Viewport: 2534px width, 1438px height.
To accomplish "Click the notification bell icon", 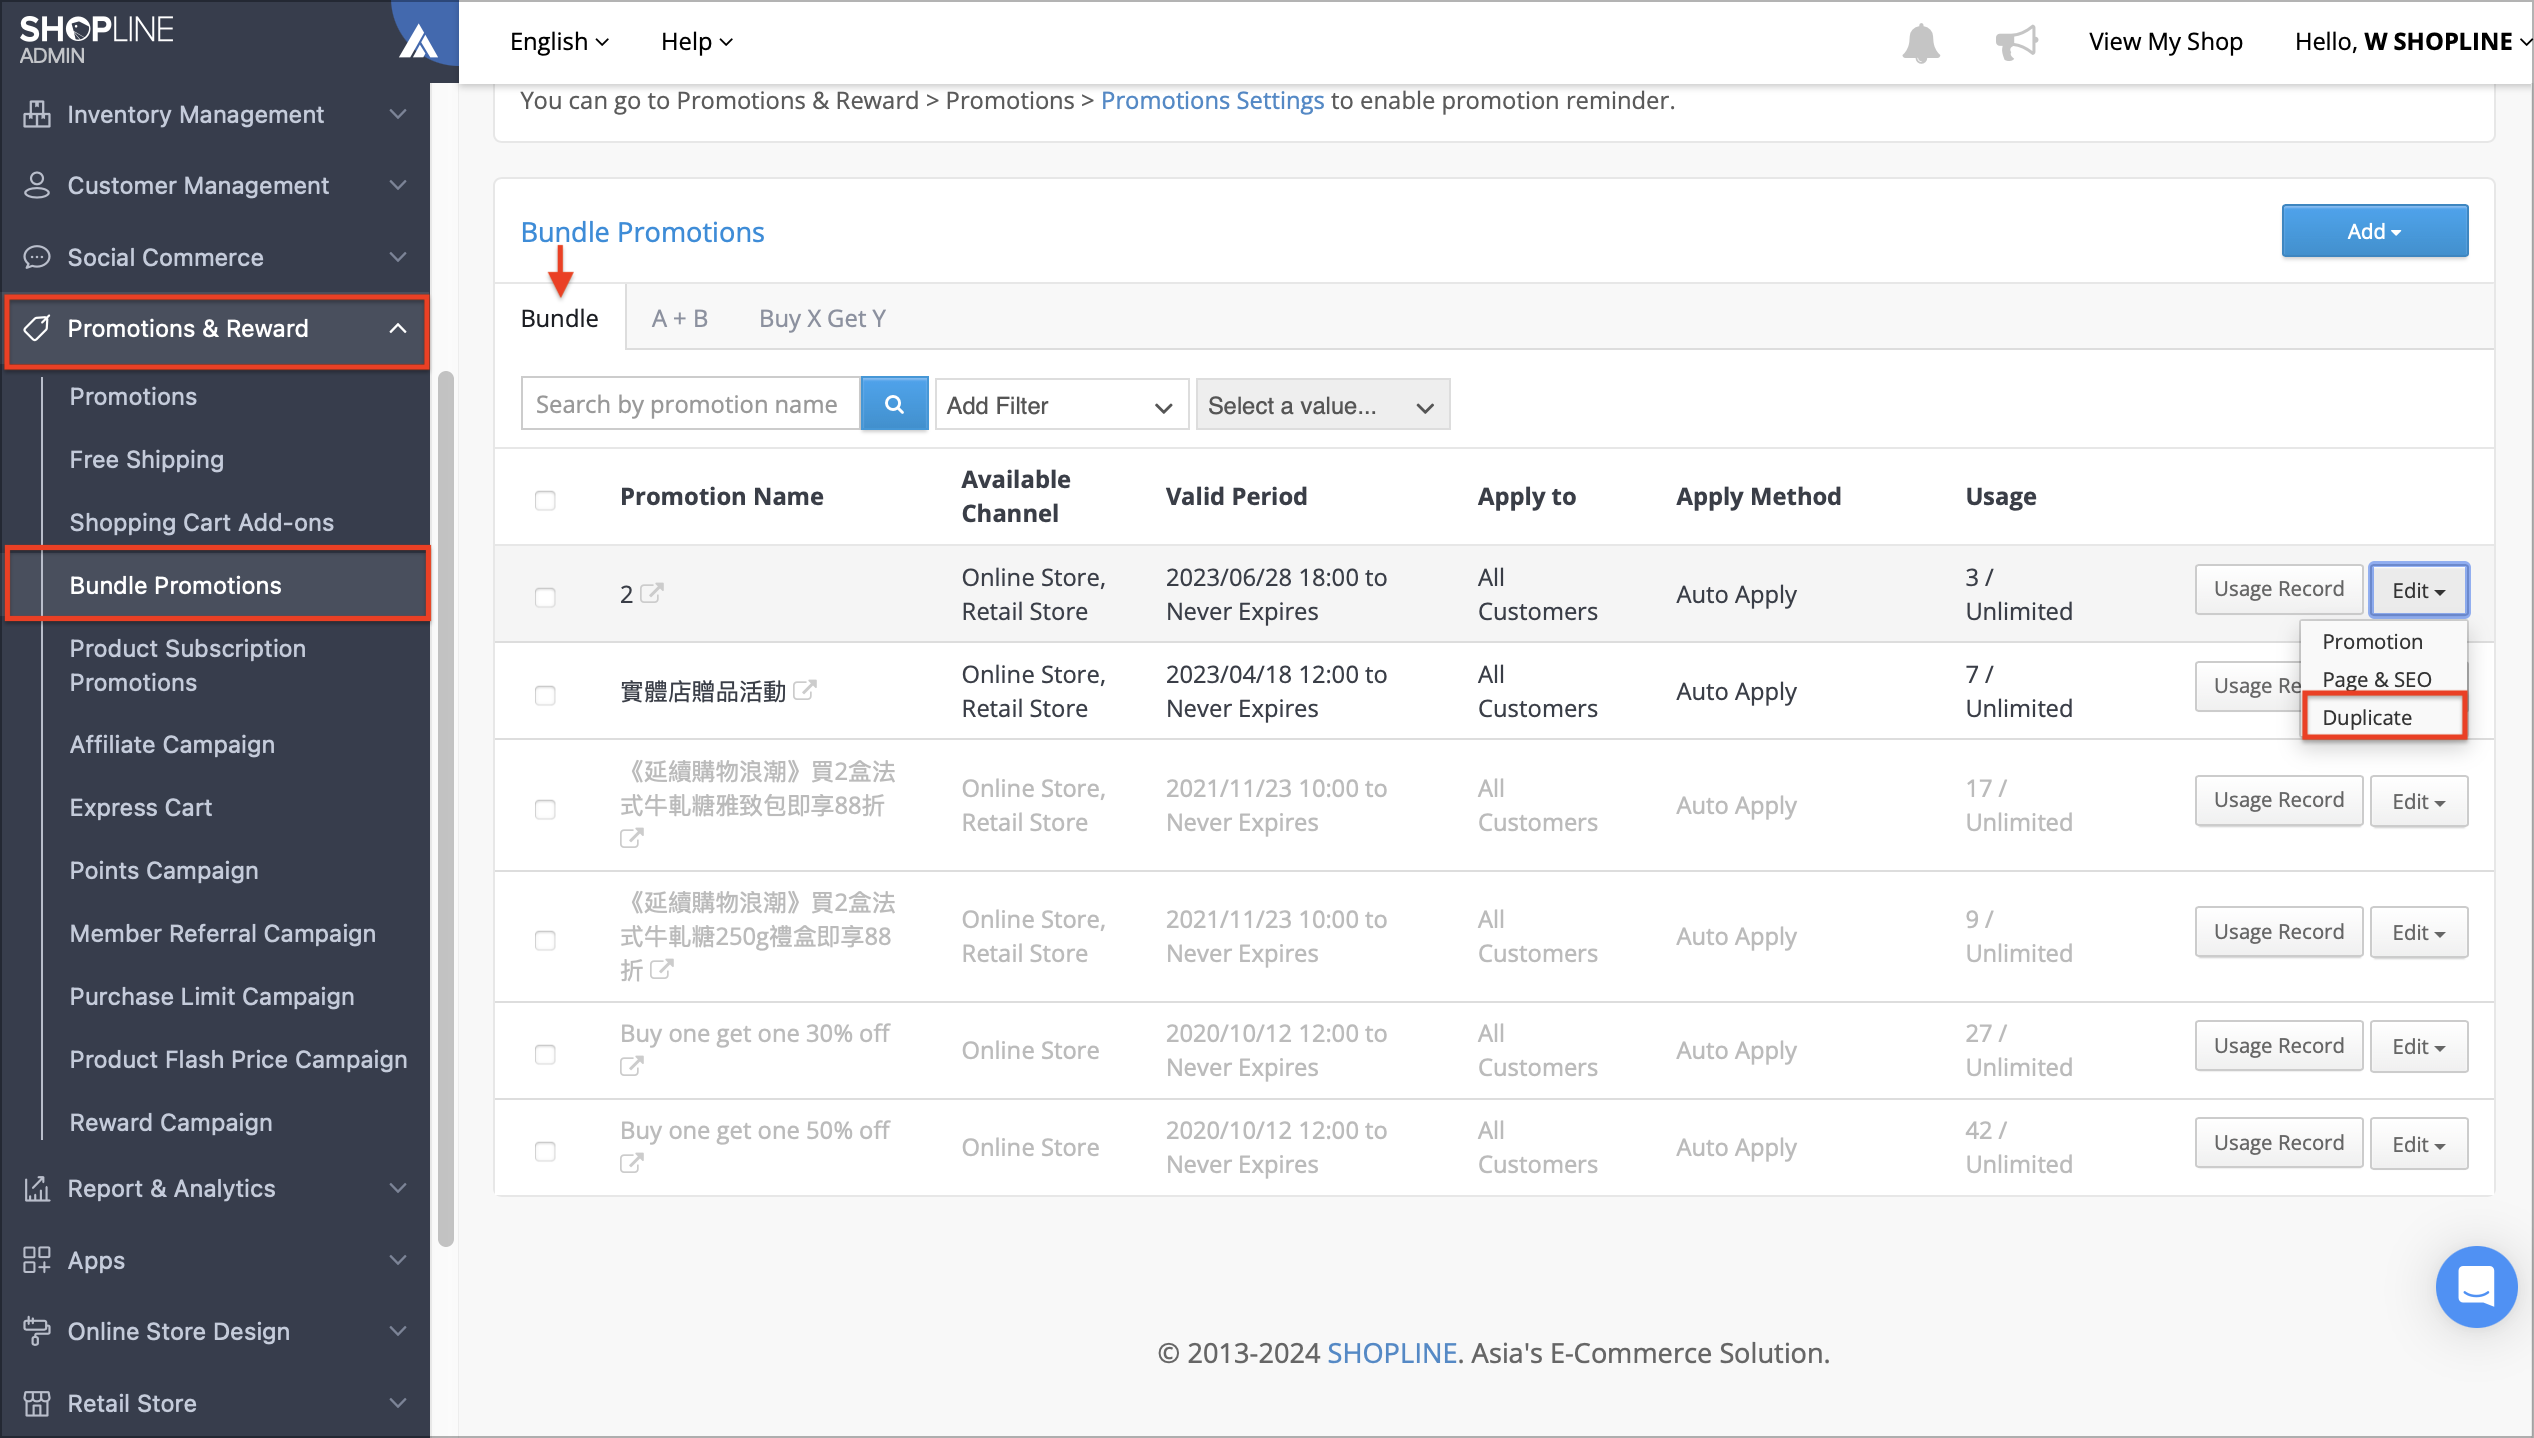I will click(x=1920, y=42).
